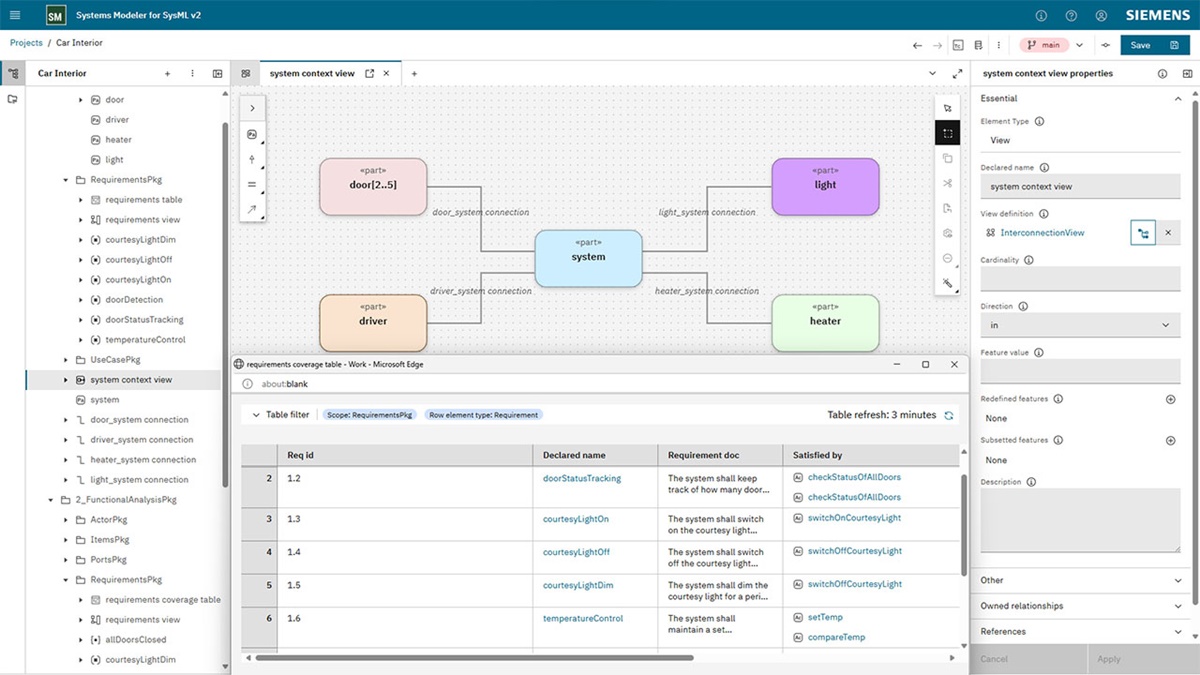
Task: Open the Direction dropdown in properties panel
Action: 1165,325
